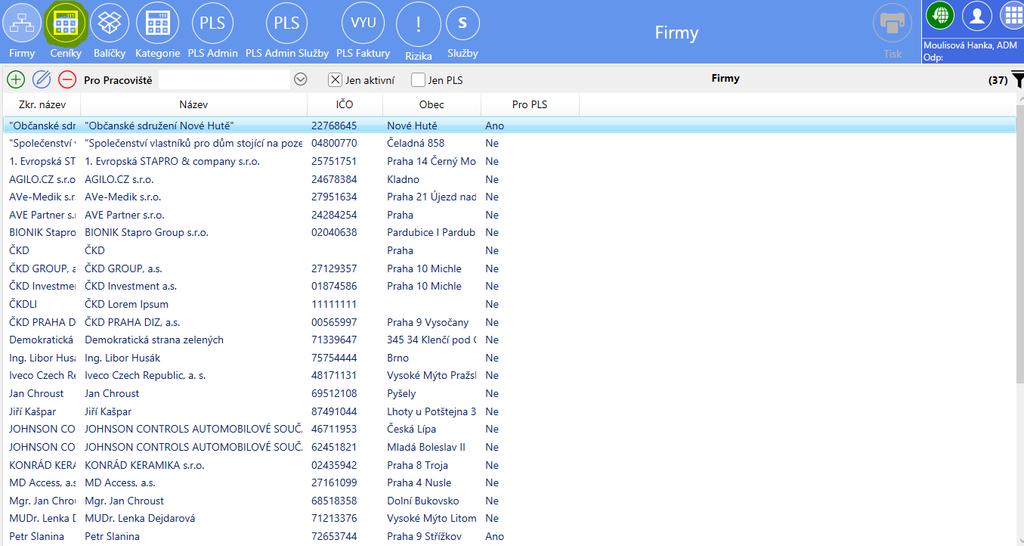
Task: Open the apps grid icon
Action: tap(1012, 16)
